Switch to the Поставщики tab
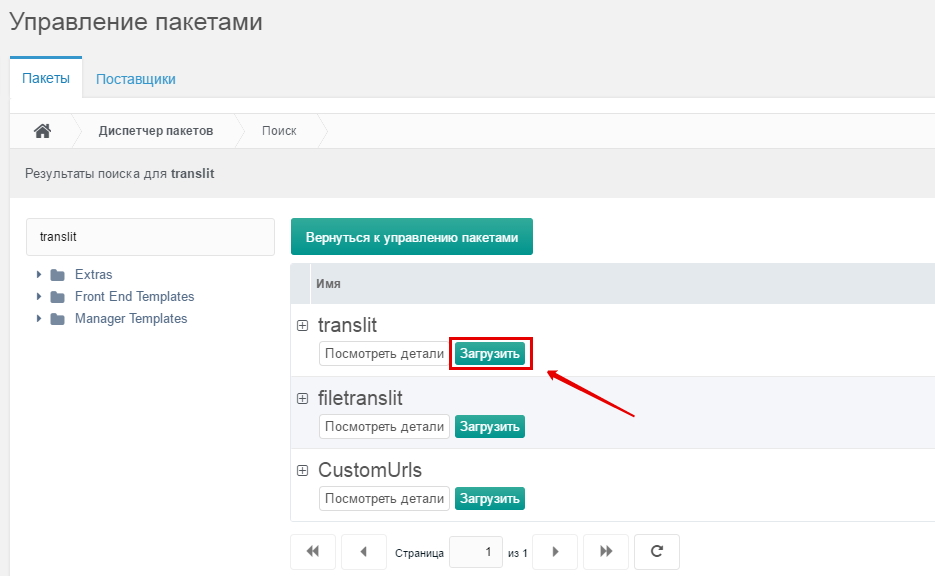Viewport: 935px width, 576px height. [135, 79]
